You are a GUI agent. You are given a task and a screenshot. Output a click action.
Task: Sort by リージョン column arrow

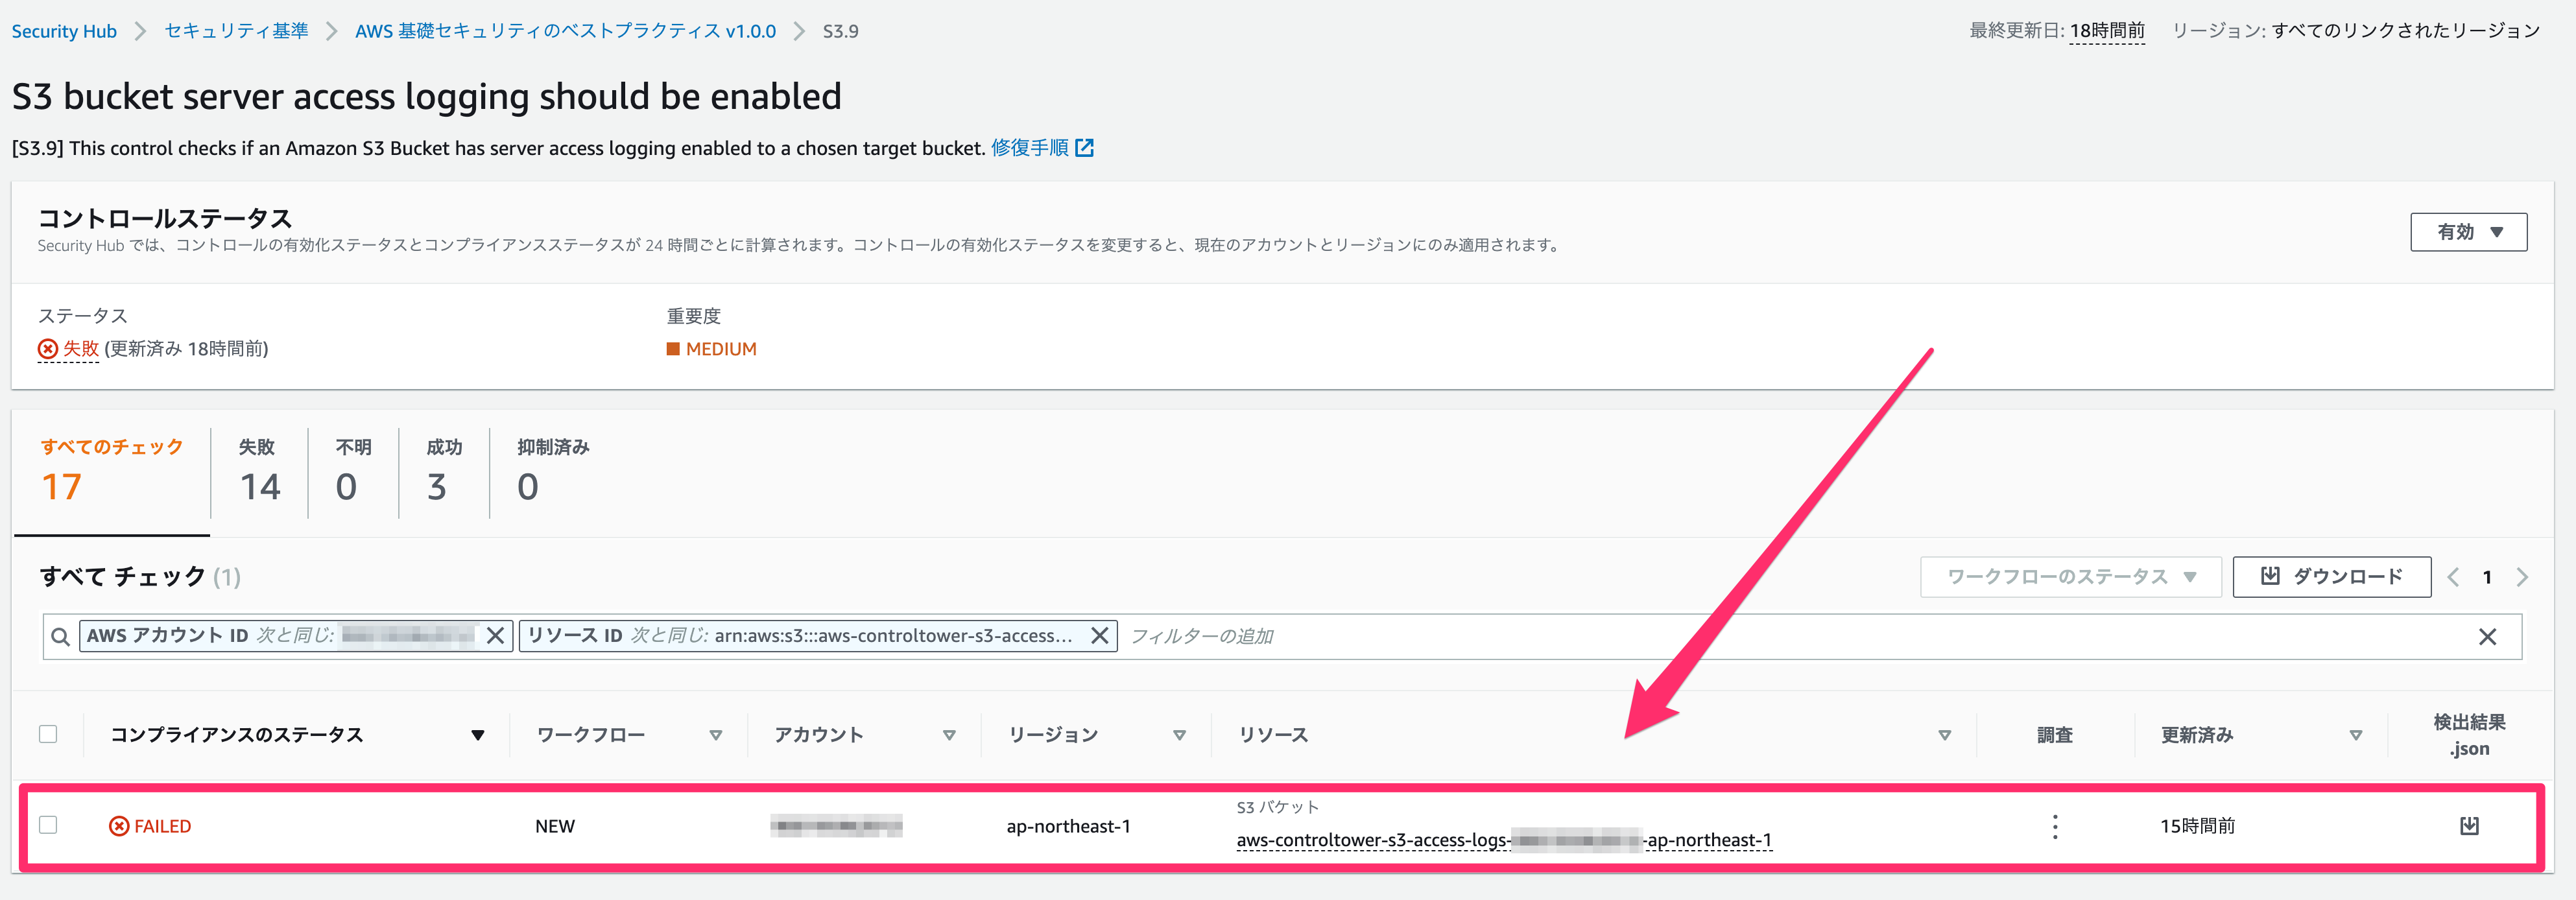click(x=1179, y=735)
